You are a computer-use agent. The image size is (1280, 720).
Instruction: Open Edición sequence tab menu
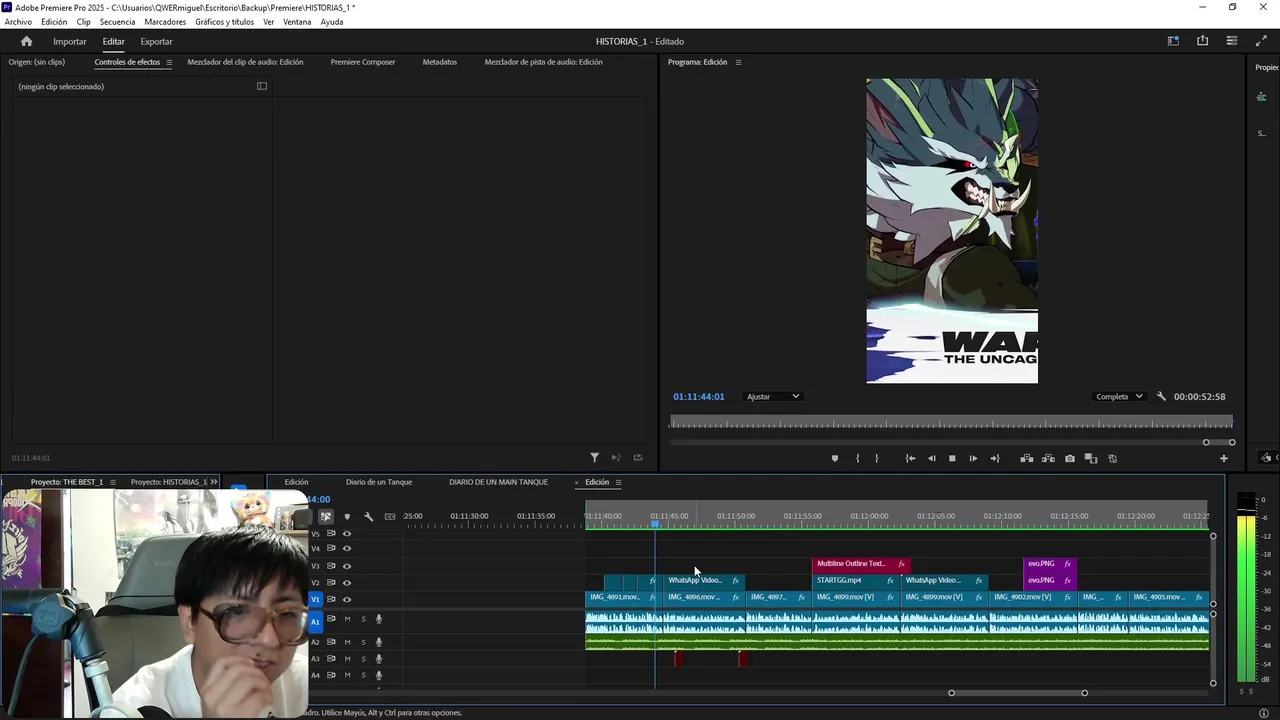[x=618, y=482]
